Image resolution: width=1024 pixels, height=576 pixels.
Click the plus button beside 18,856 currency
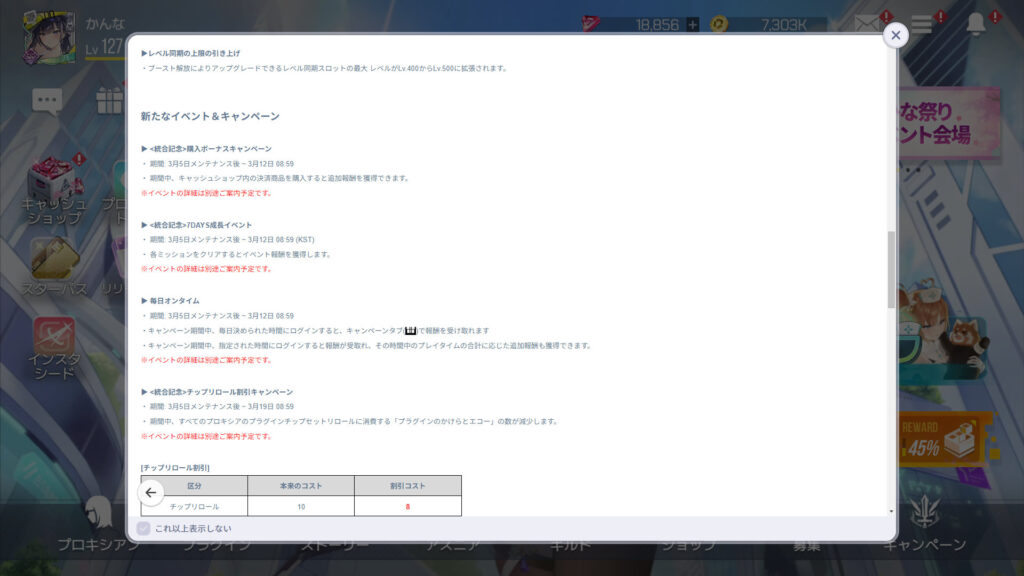tap(692, 25)
